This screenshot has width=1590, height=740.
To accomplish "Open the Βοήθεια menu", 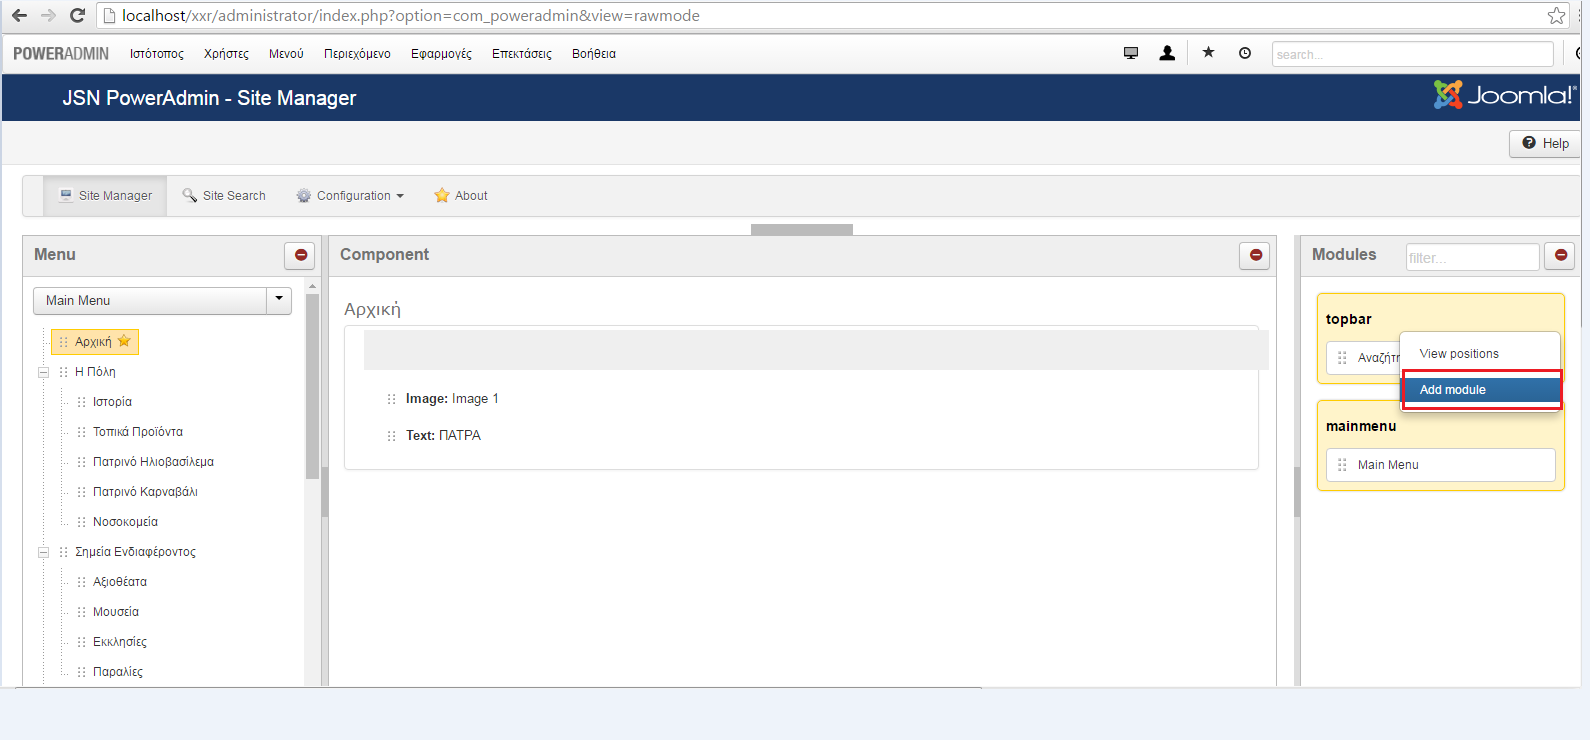I will (x=594, y=54).
